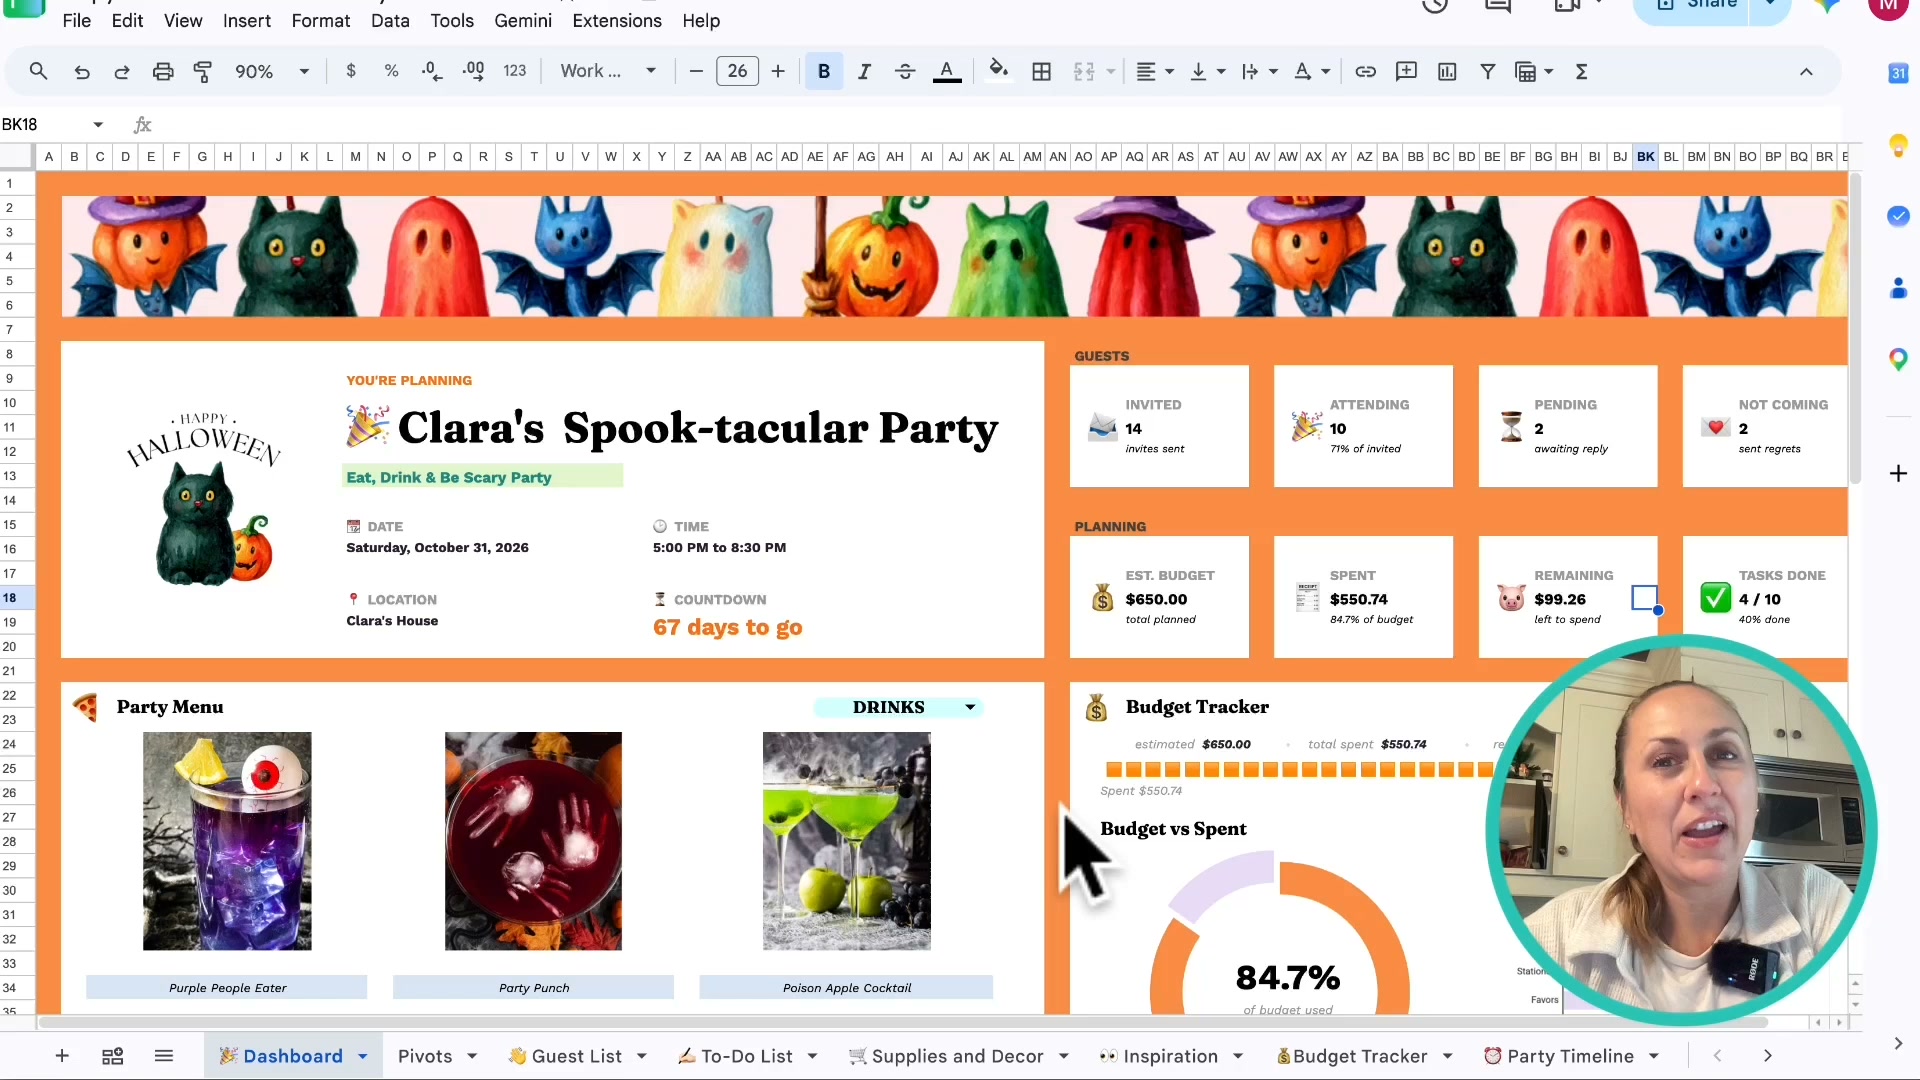Open the functions sigma menu
The height and width of the screenshot is (1080, 1920).
pyautogui.click(x=1582, y=71)
